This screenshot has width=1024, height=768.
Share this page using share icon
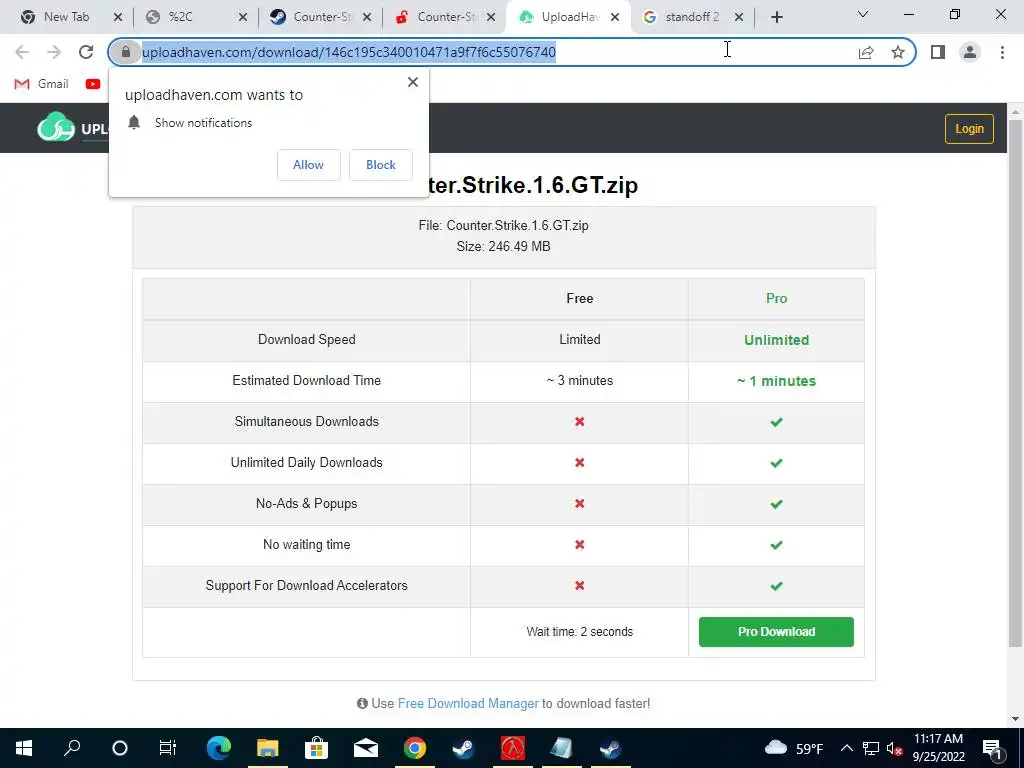pos(866,52)
